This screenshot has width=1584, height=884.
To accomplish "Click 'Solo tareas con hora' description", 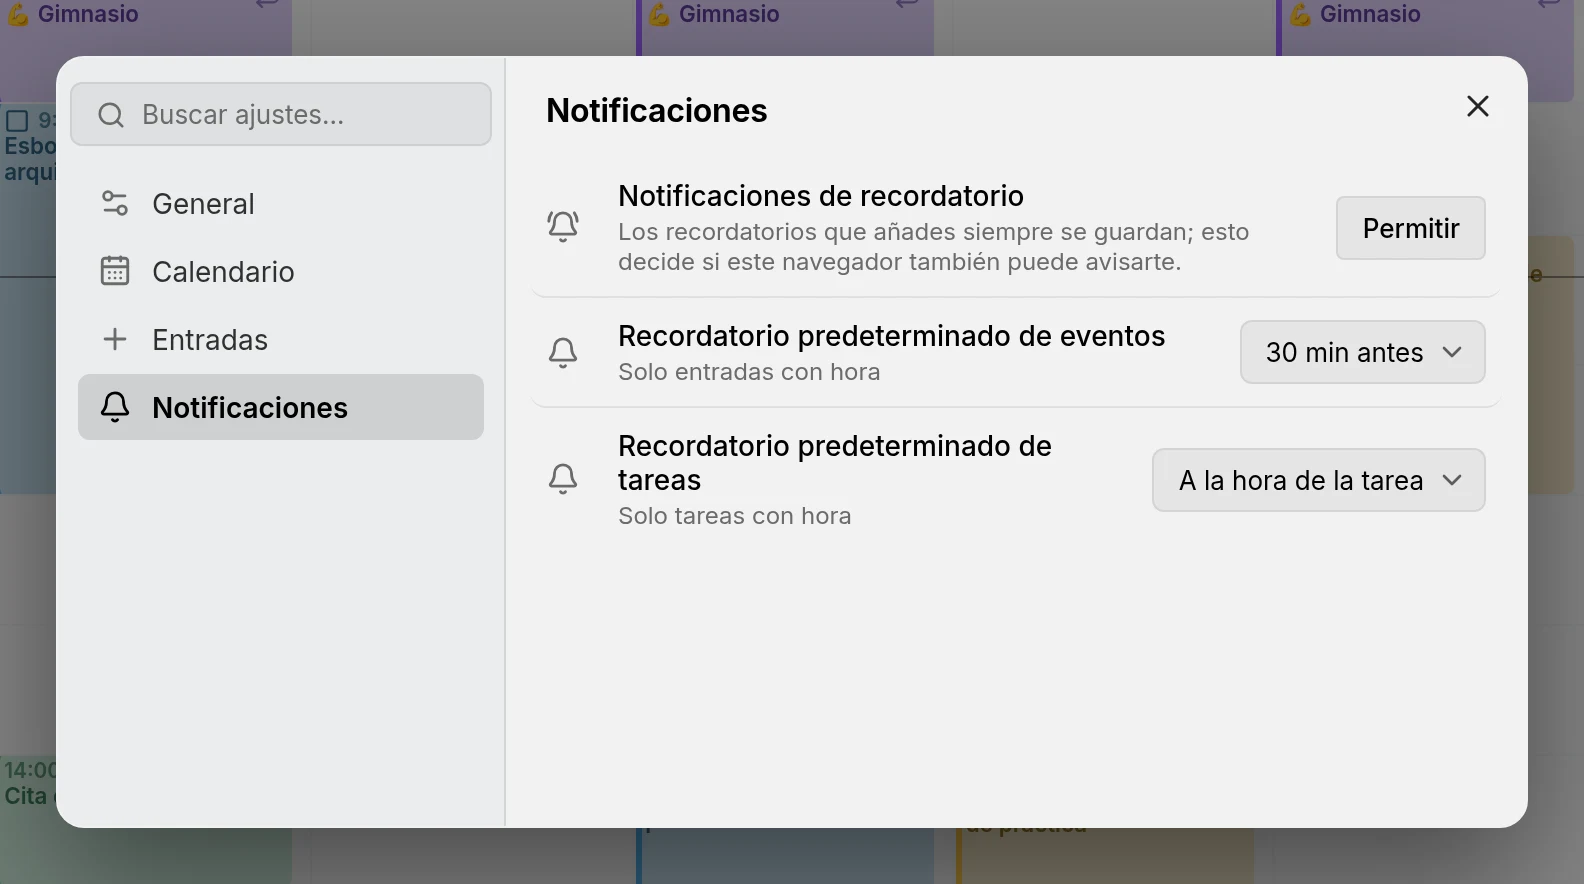I will tap(735, 516).
